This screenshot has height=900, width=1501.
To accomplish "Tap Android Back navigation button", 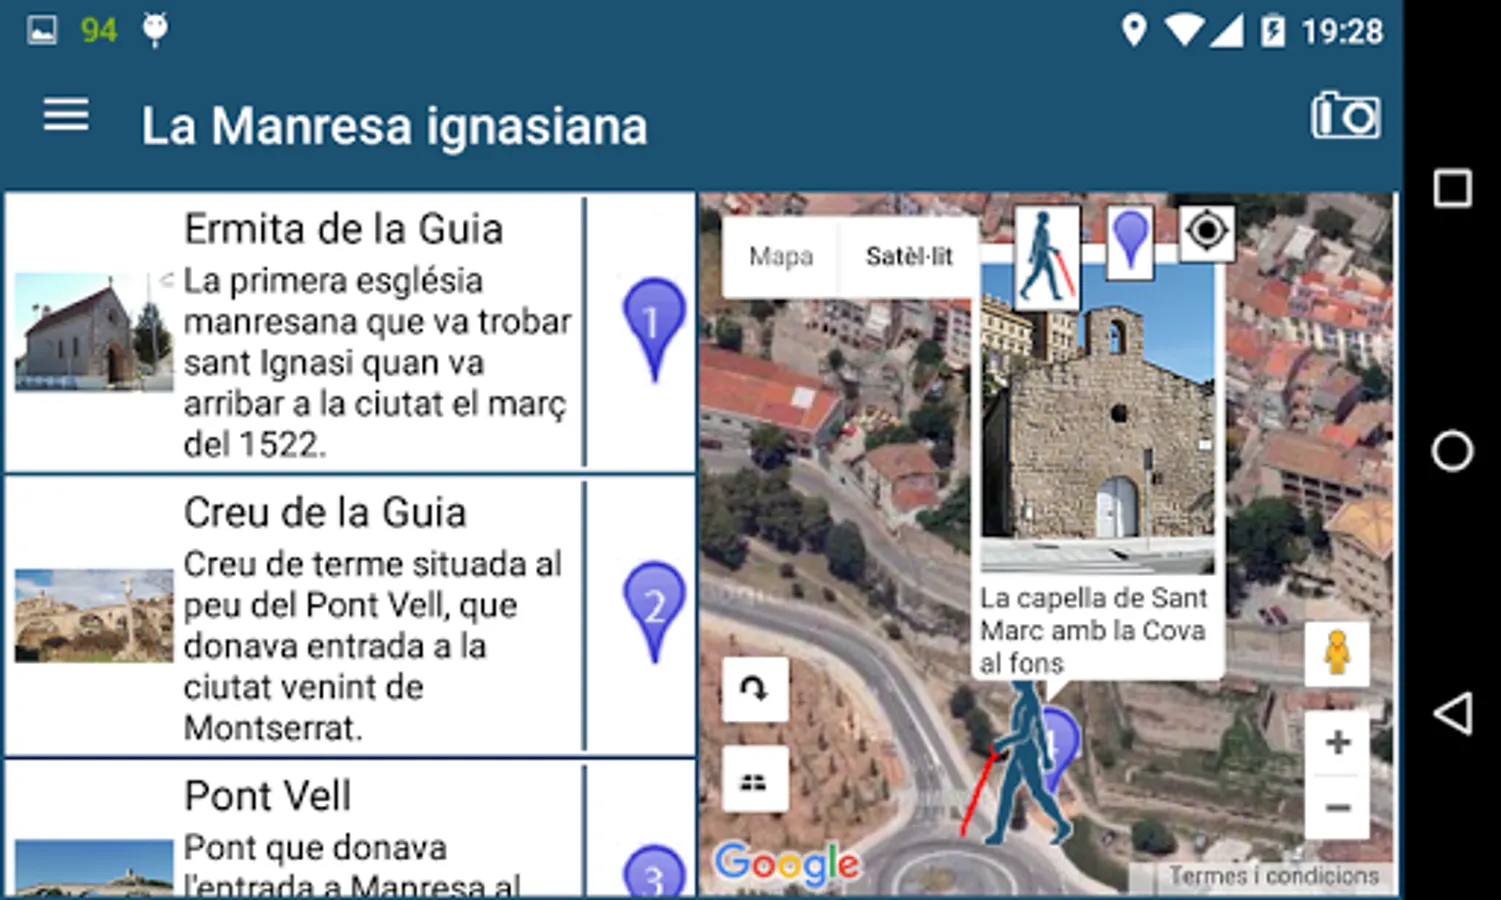I will tap(1452, 714).
